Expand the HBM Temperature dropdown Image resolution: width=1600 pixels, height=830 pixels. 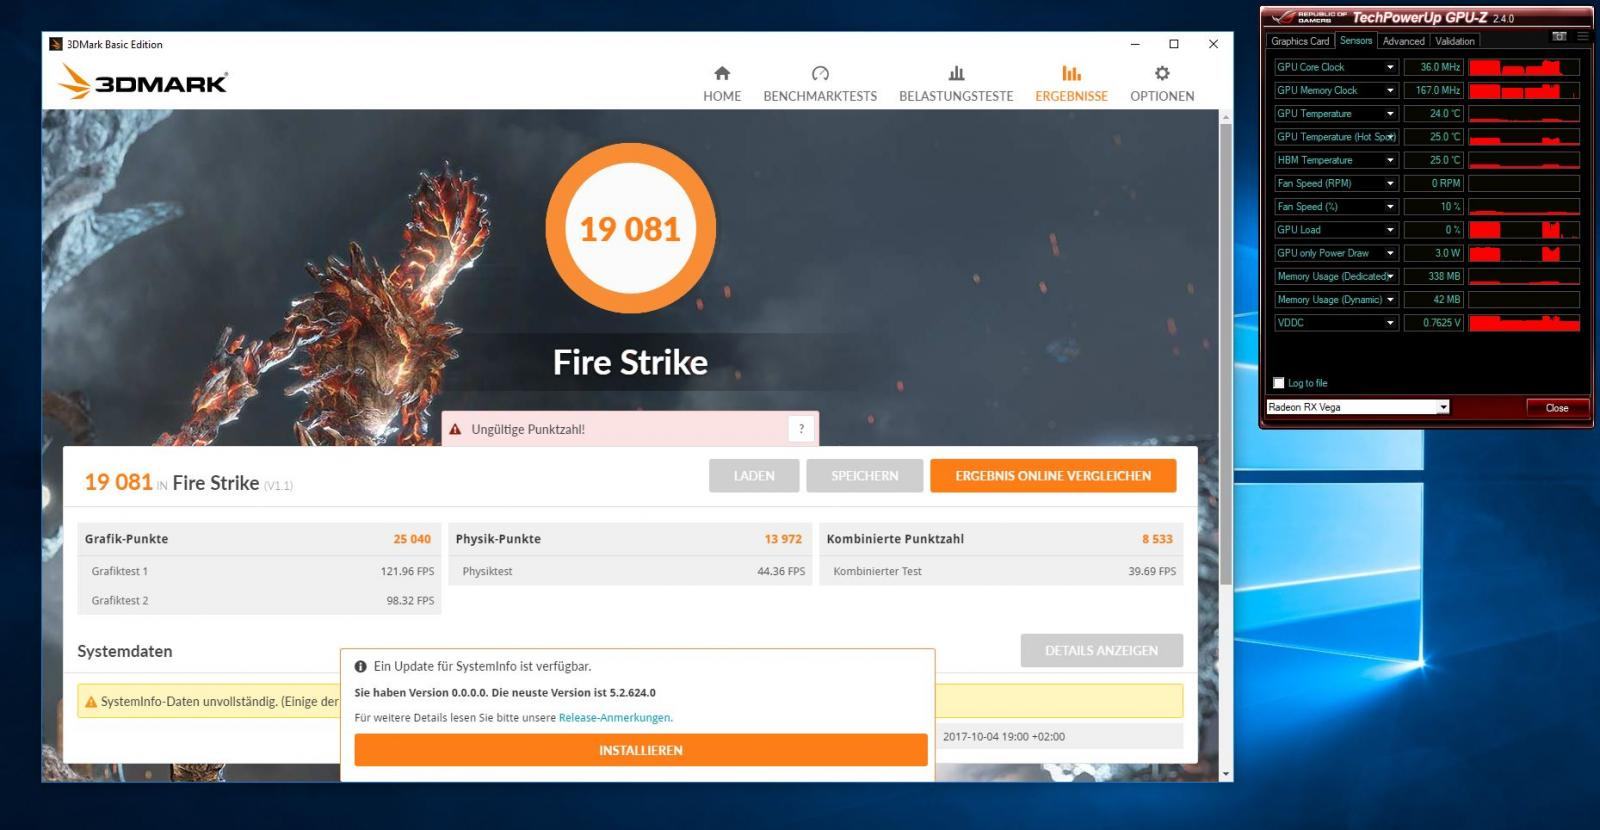(1390, 160)
